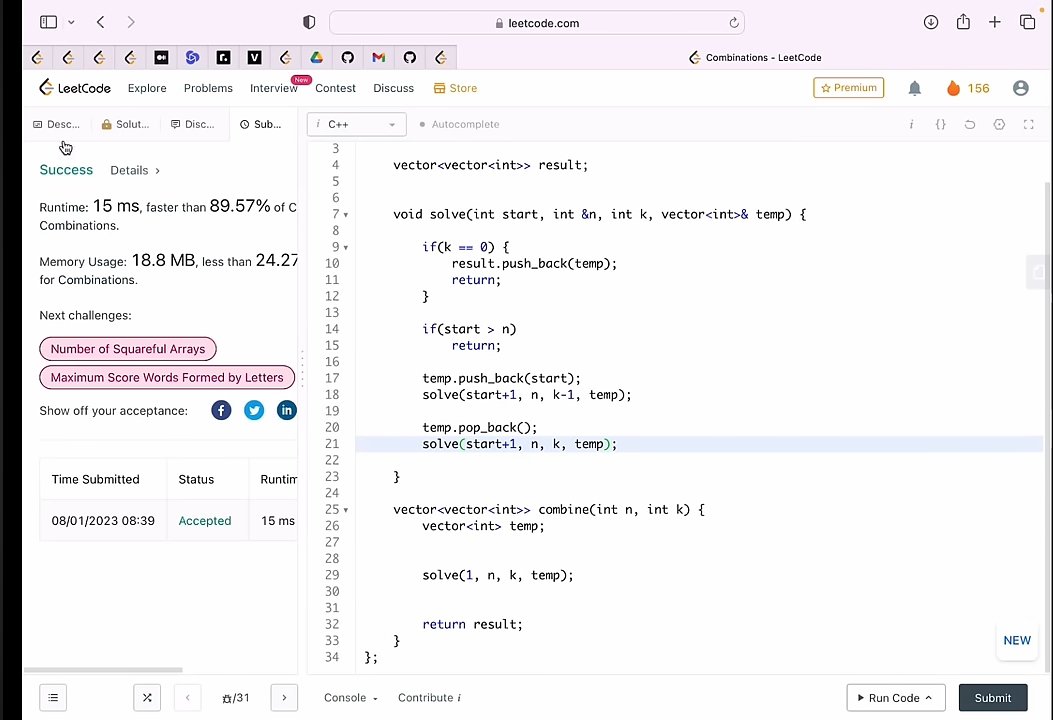Open a new Safari tab with plus icon
This screenshot has height=720, width=1053.
tap(995, 22)
